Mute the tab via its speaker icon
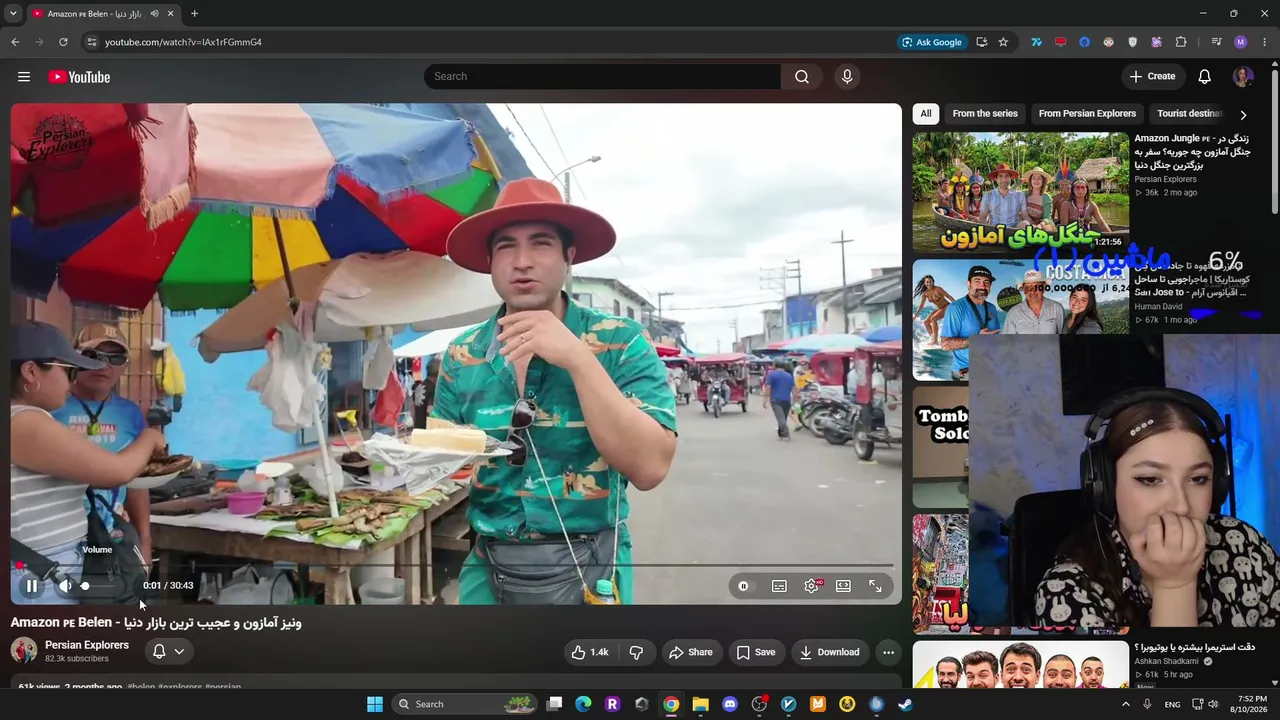 point(155,14)
